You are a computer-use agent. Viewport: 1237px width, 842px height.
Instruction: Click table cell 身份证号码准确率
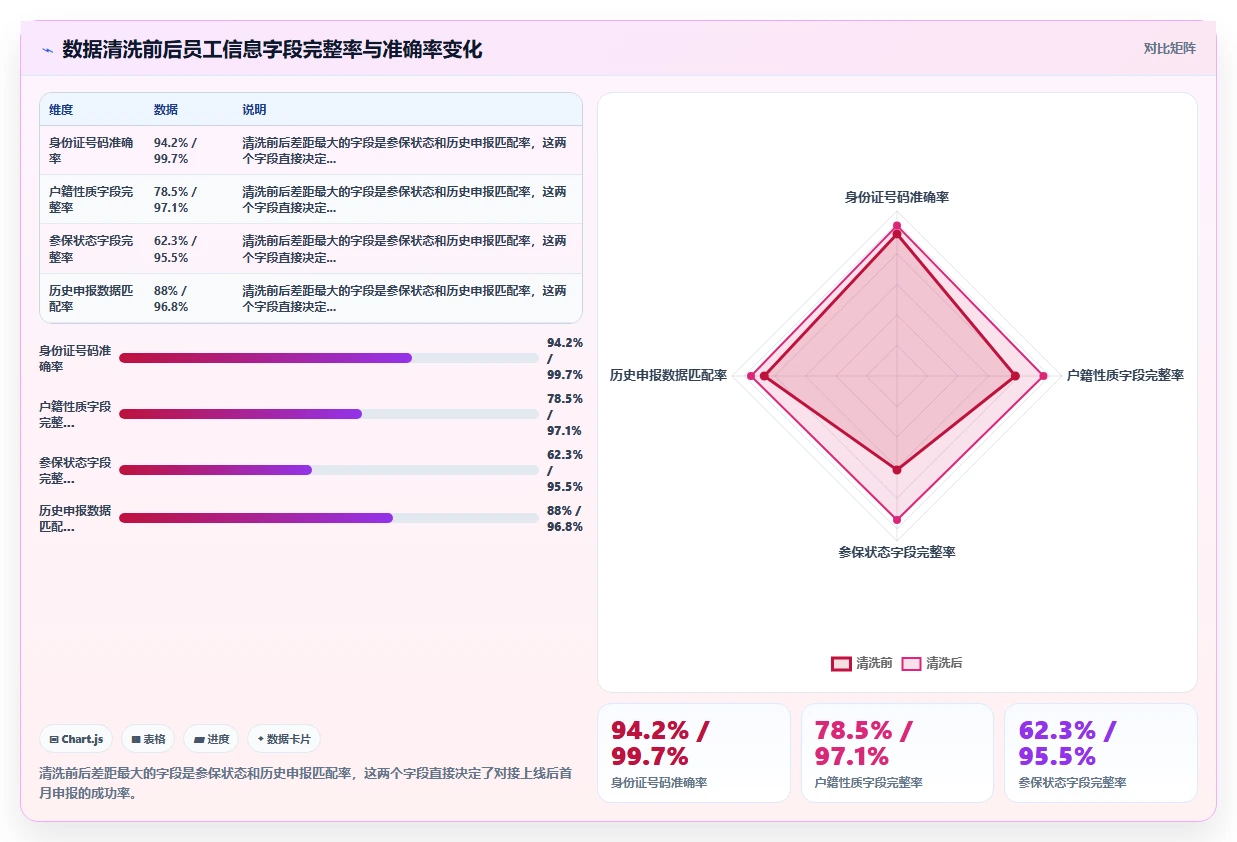tap(92, 150)
